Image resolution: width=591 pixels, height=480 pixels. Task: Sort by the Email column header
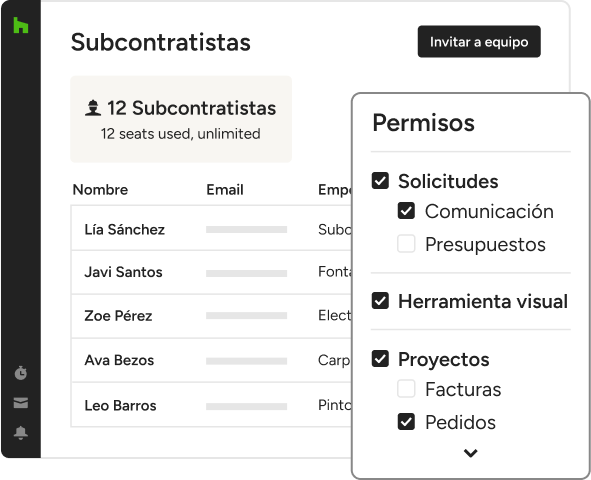click(x=225, y=190)
